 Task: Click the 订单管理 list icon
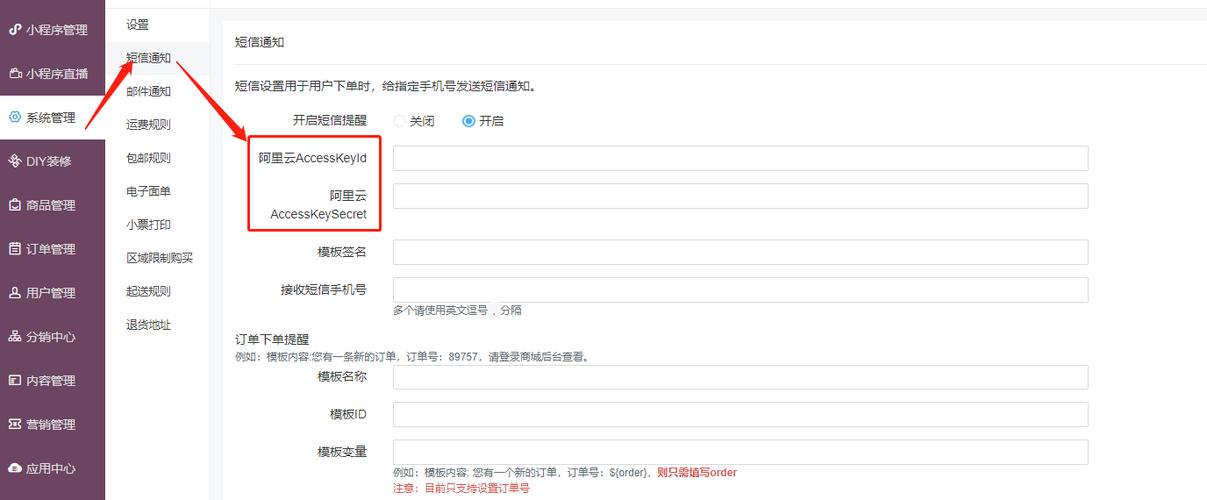(x=15, y=249)
